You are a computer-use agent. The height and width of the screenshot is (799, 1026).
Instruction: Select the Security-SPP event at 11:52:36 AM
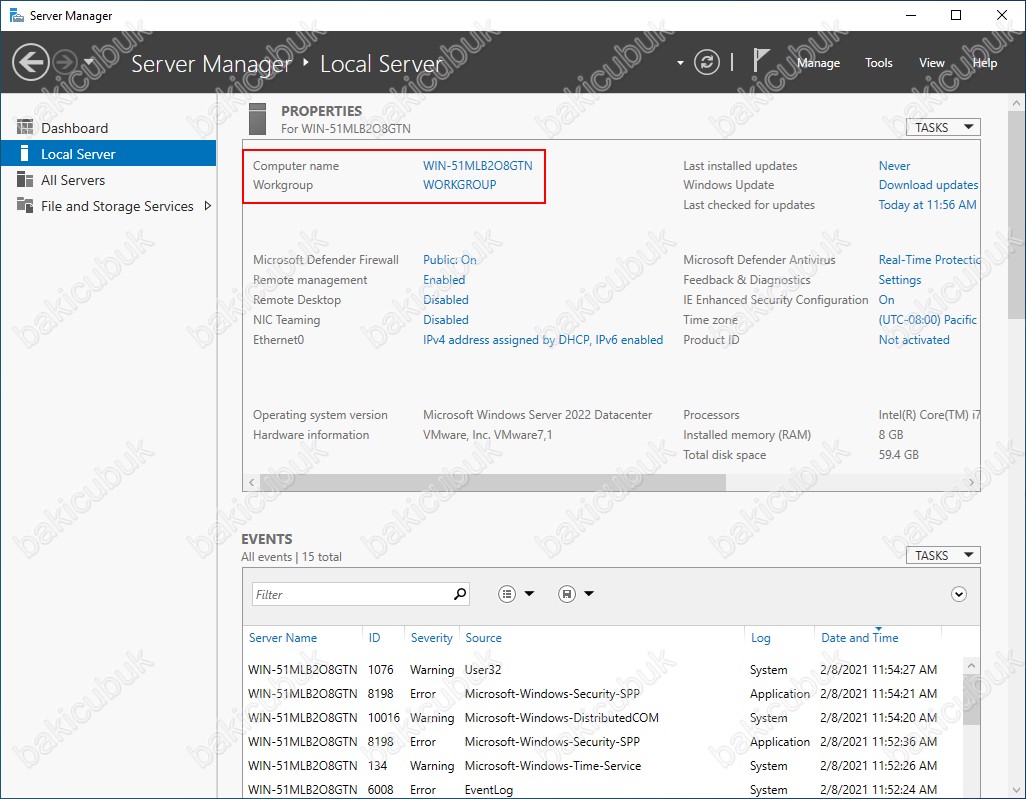coord(602,741)
